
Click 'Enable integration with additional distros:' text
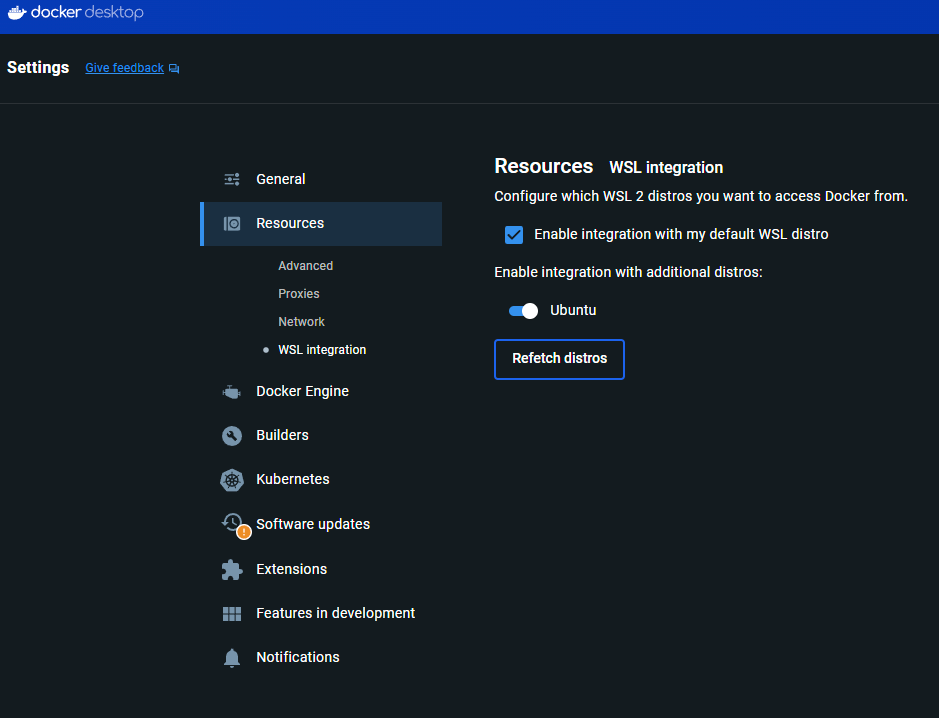coord(628,272)
